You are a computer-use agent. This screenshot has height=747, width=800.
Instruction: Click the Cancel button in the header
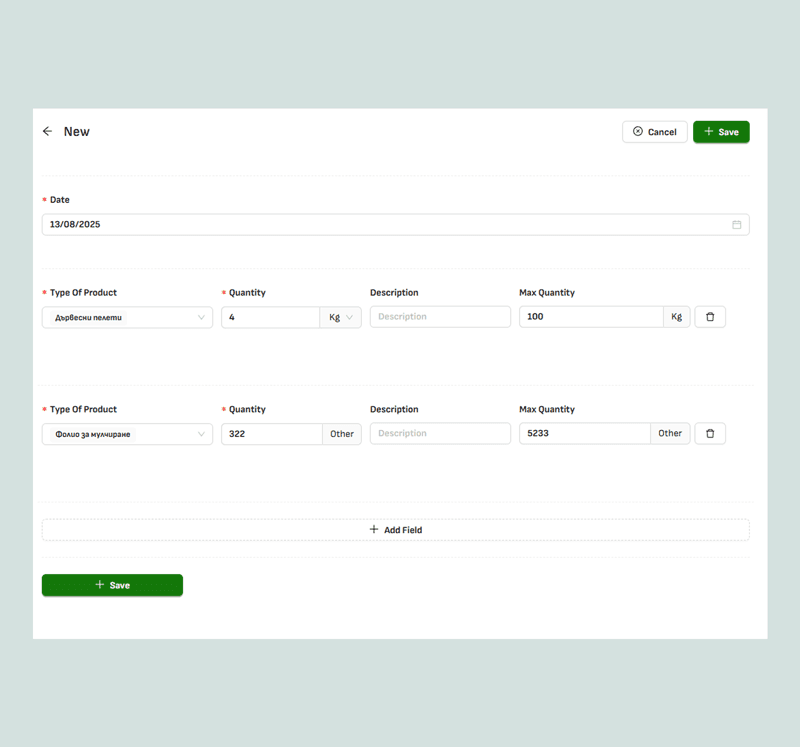pos(654,132)
